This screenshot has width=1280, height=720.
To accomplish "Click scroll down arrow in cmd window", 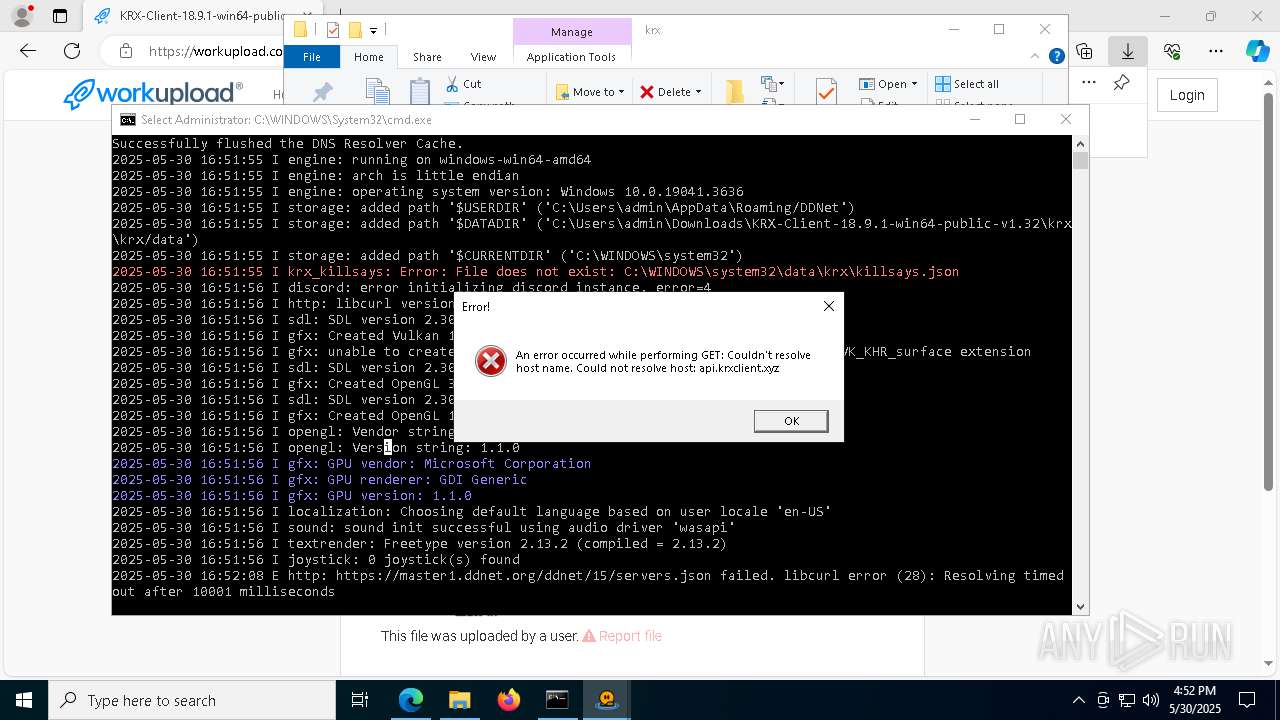I will tap(1080, 606).
